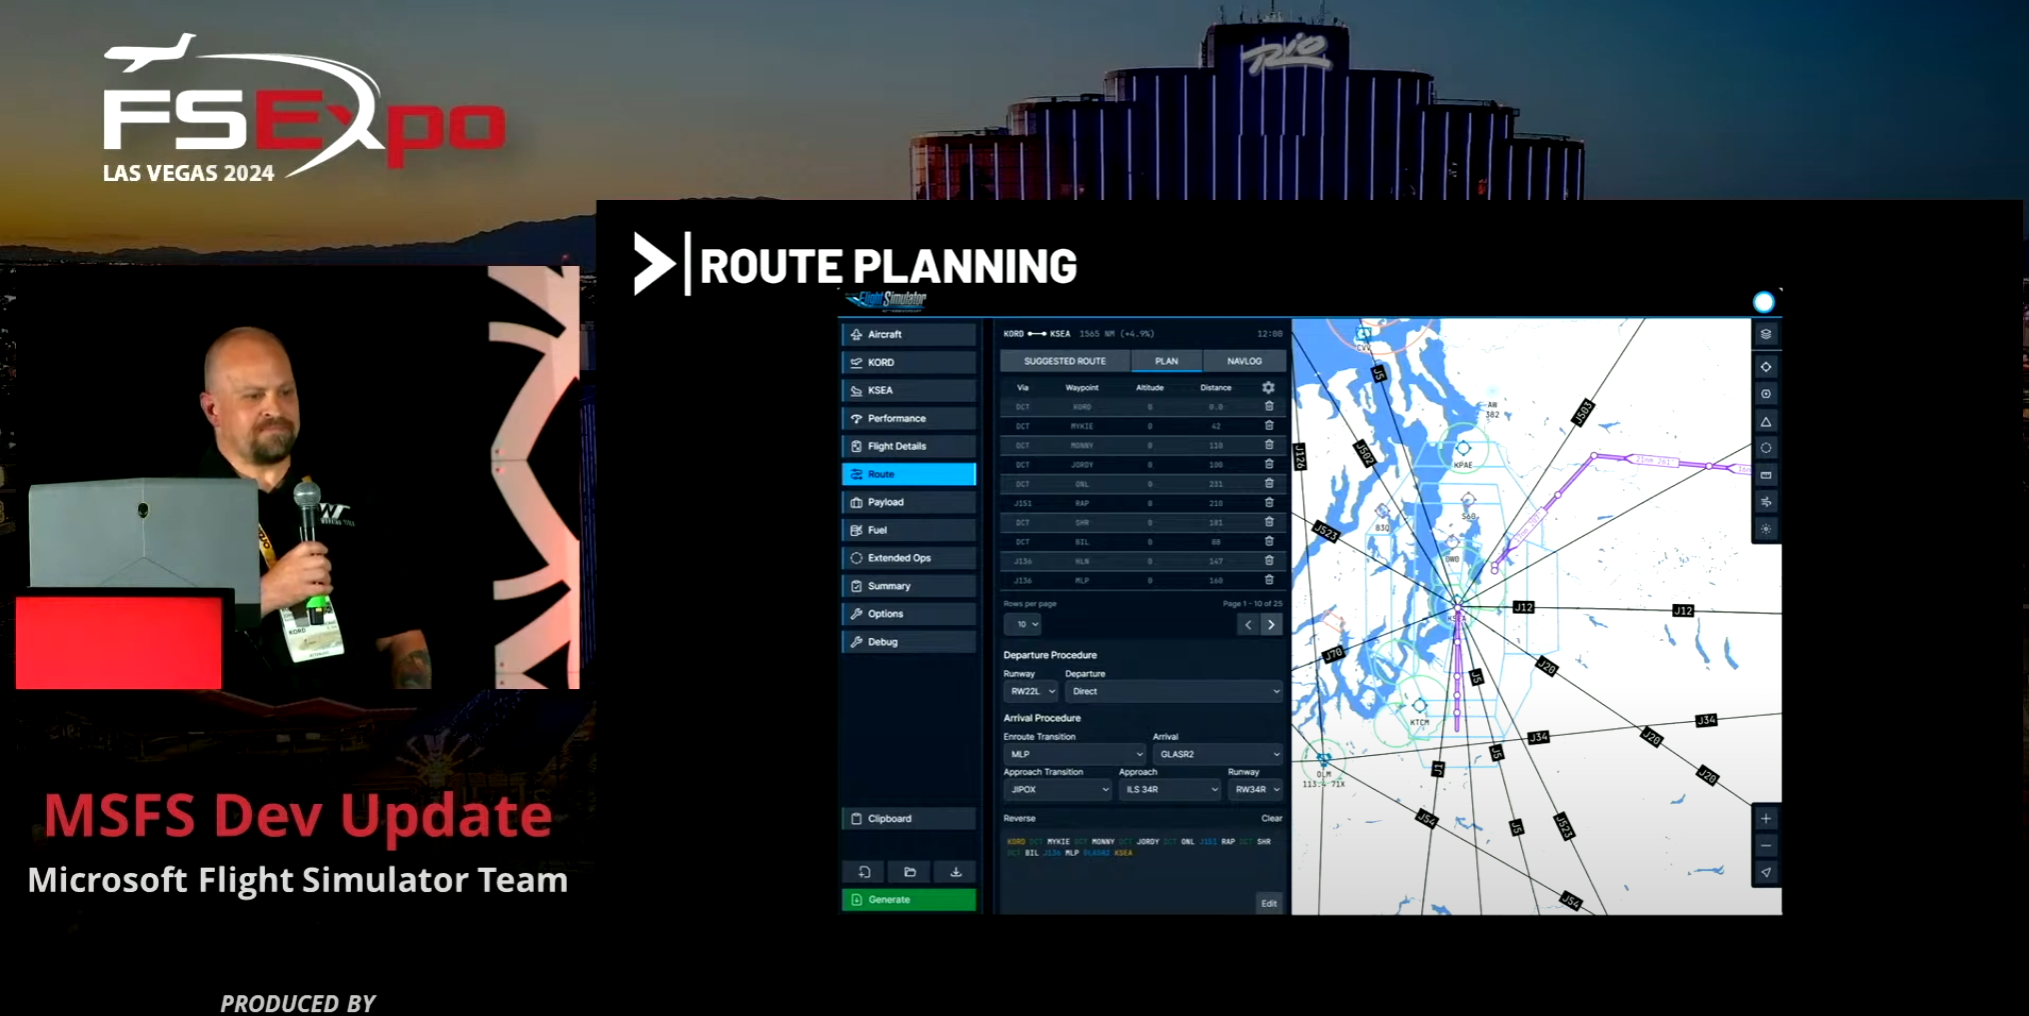
Task: Delete the JORDY waypoint row
Action: [x=1269, y=465]
